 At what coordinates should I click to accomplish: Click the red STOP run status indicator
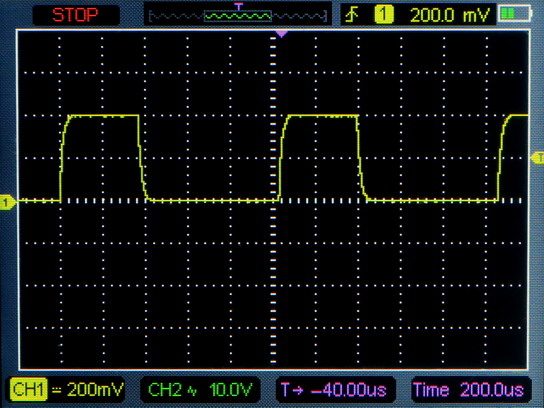[x=75, y=15]
